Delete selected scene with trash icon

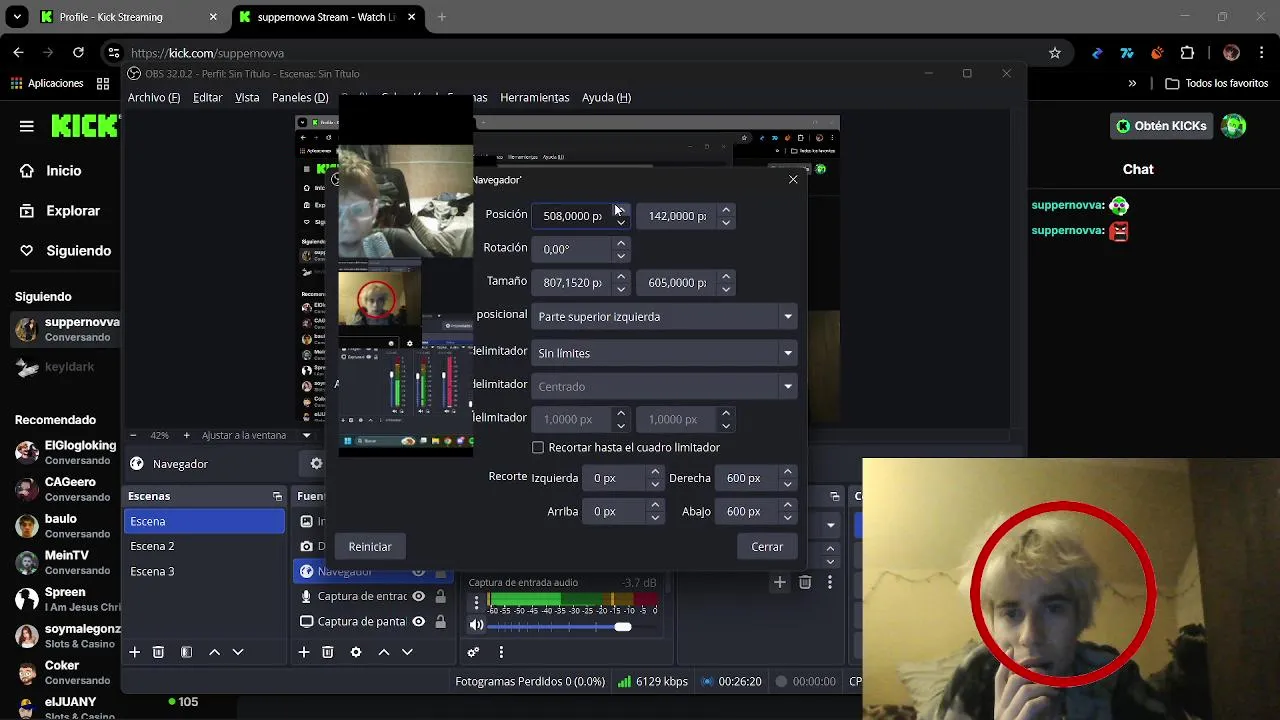[x=158, y=652]
